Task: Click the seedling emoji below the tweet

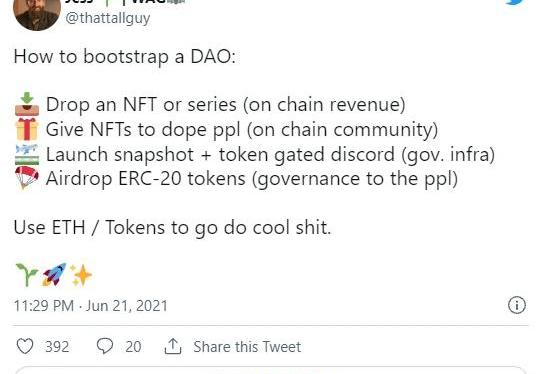Action: [27, 274]
